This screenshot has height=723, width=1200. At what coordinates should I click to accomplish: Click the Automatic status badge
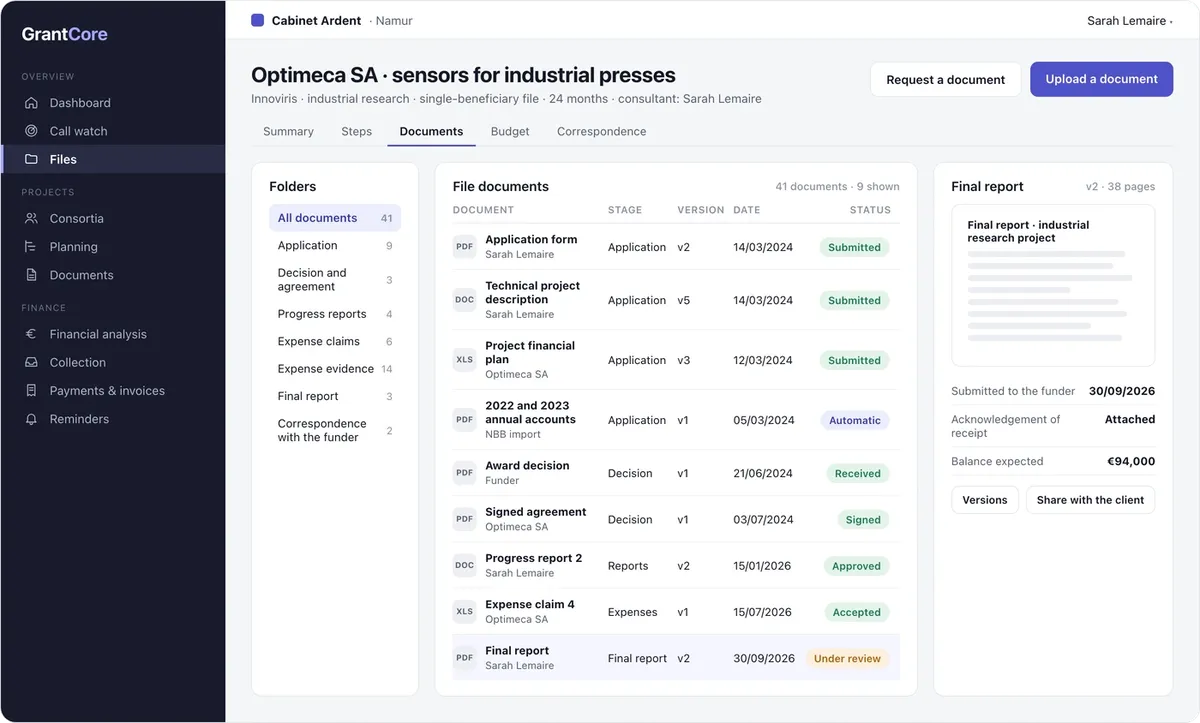coord(855,421)
